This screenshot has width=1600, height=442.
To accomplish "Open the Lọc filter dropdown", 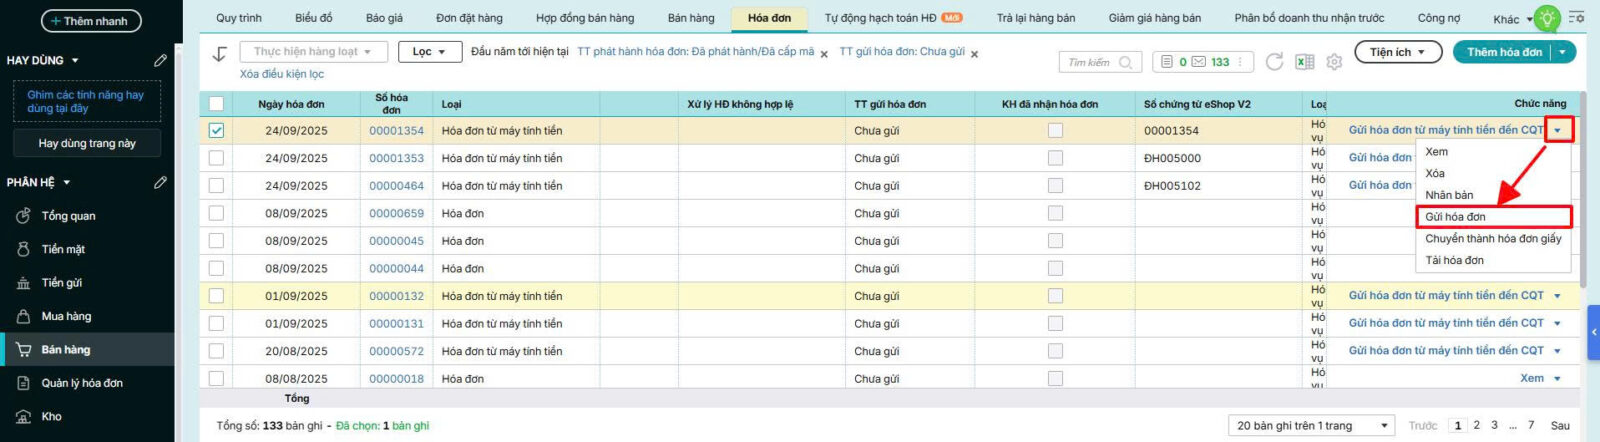I will coord(429,52).
